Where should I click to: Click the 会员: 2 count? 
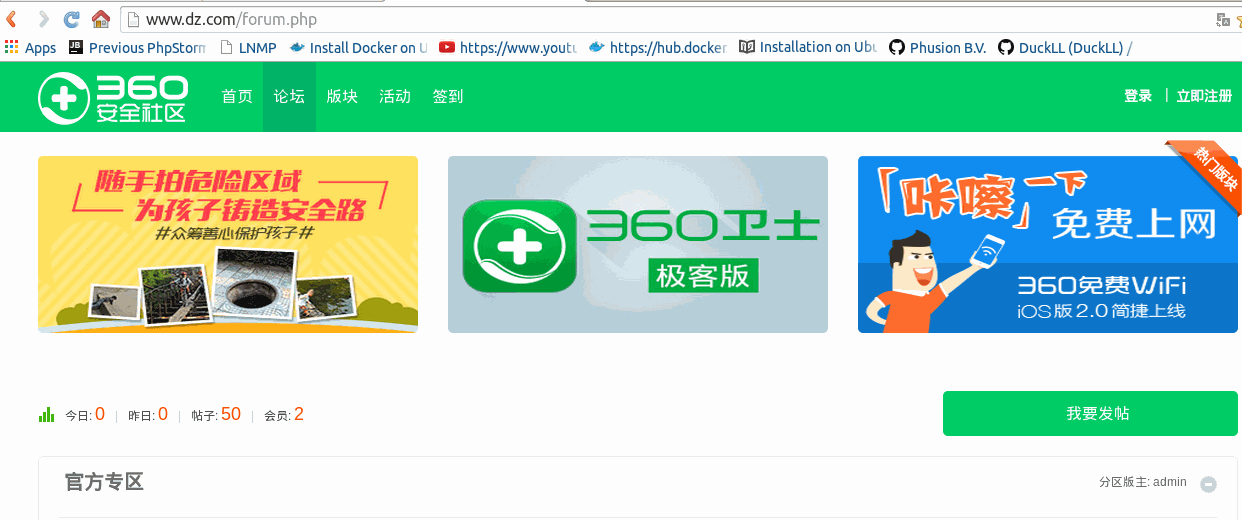point(284,414)
